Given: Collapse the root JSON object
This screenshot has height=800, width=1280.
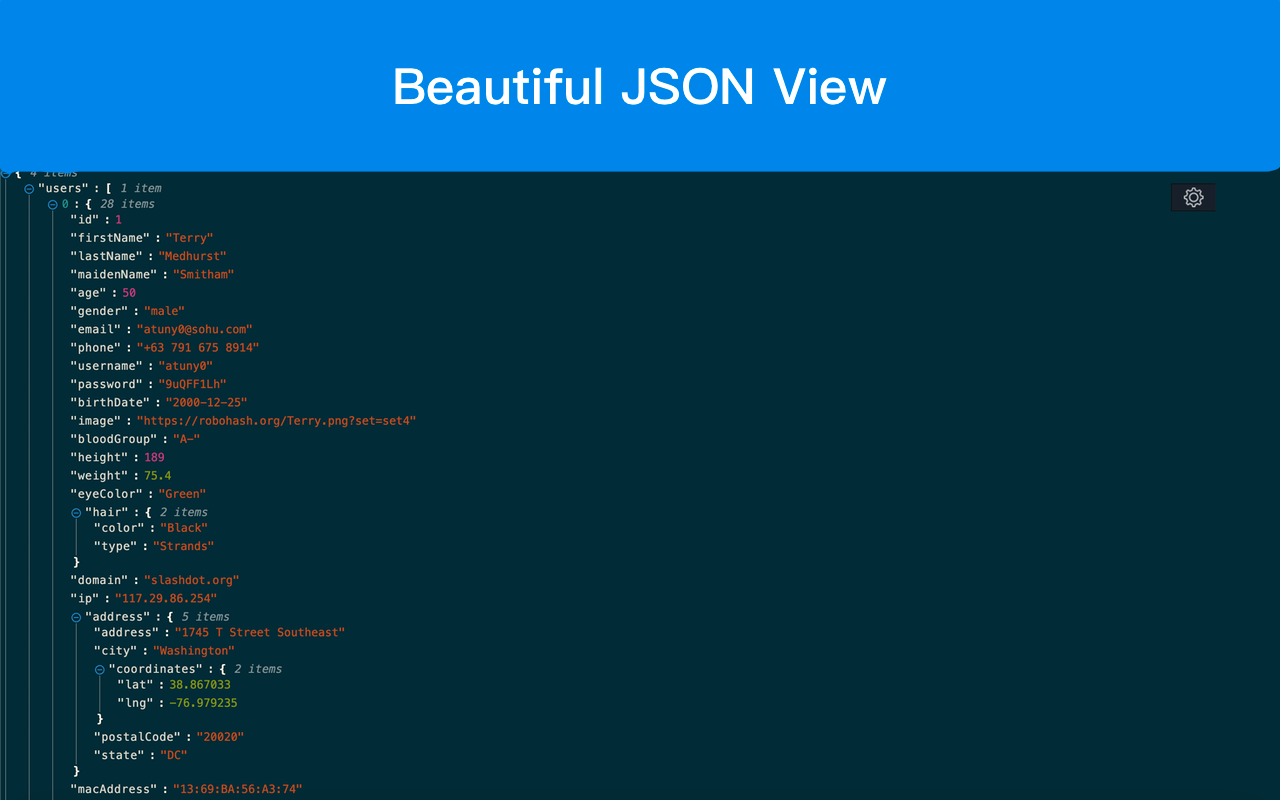Looking at the screenshot, I should (x=8, y=172).
